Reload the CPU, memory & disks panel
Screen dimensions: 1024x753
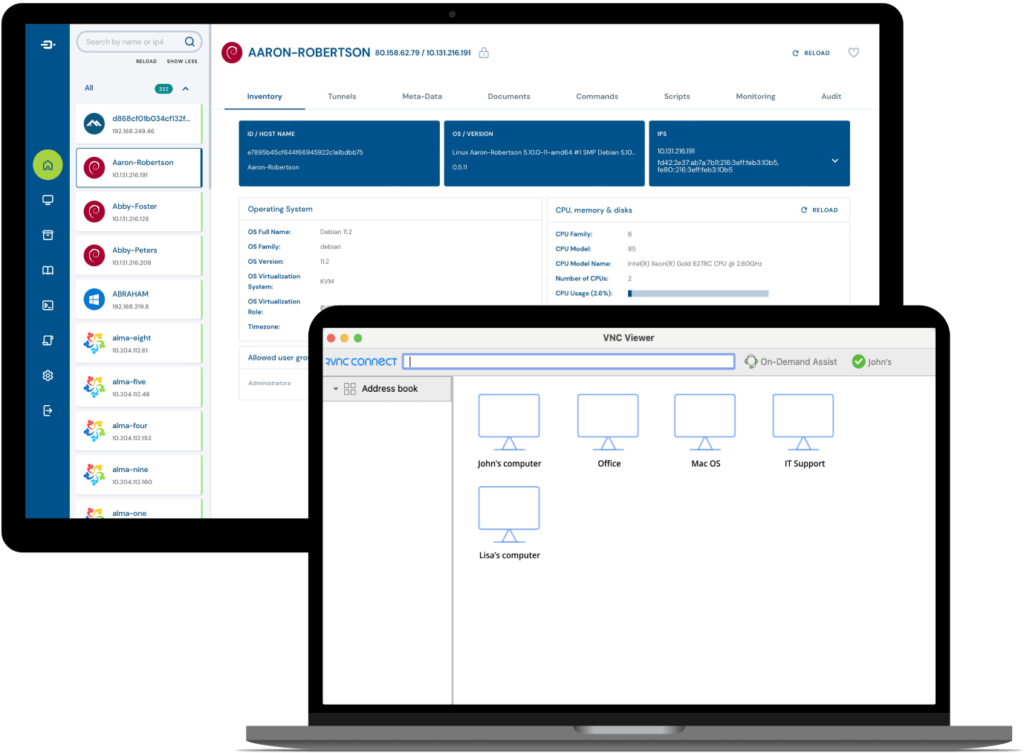(819, 210)
